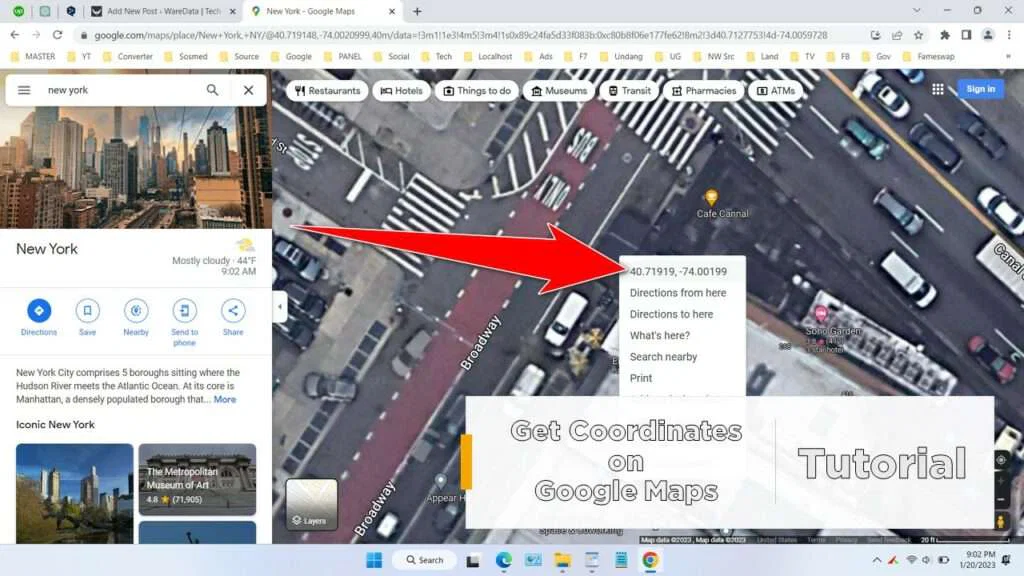This screenshot has height=576, width=1024.
Task: Open the Things to do category
Action: (x=477, y=90)
